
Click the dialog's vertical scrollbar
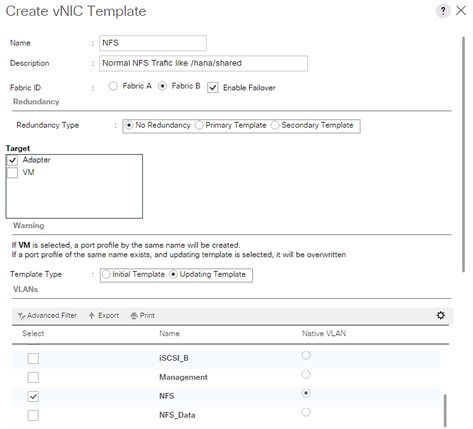click(463, 154)
